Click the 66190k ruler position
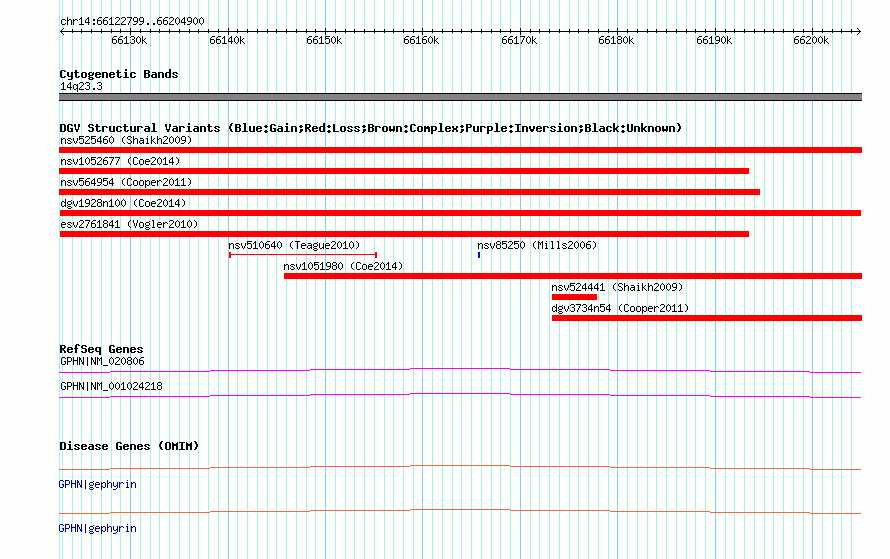The height and width of the screenshot is (559, 890). click(714, 40)
